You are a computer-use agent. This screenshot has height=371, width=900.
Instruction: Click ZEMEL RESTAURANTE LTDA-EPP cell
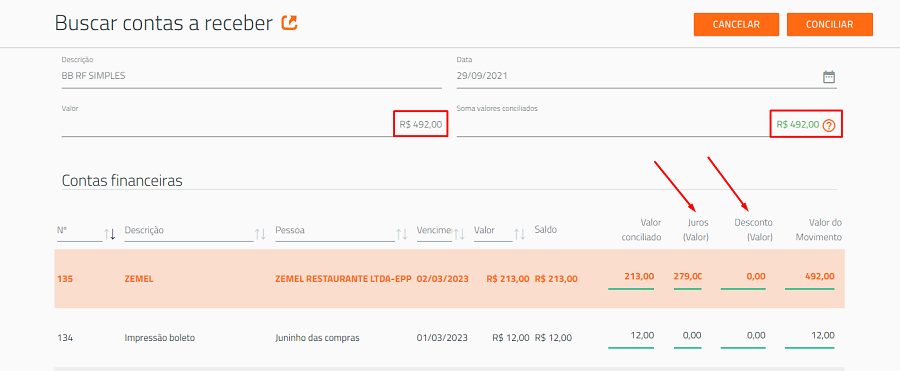coord(343,279)
